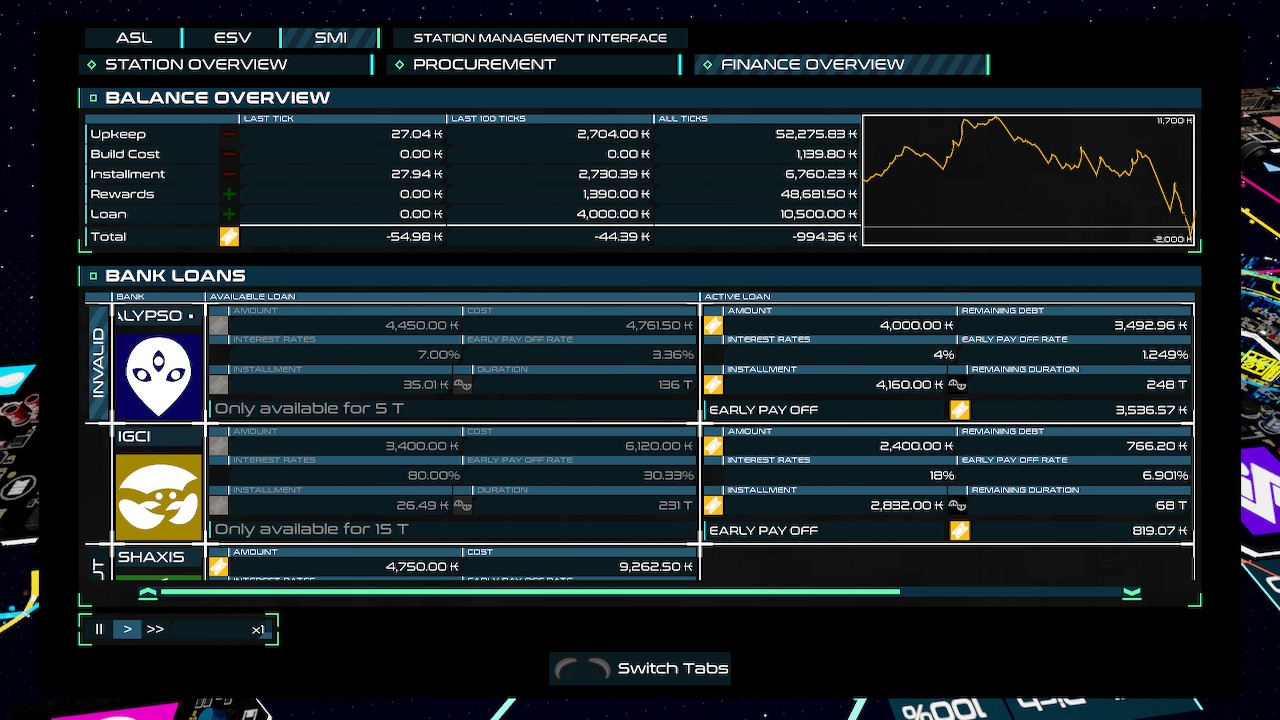The height and width of the screenshot is (720, 1280).
Task: Collapse the Balance Overview section
Action: (x=93, y=98)
